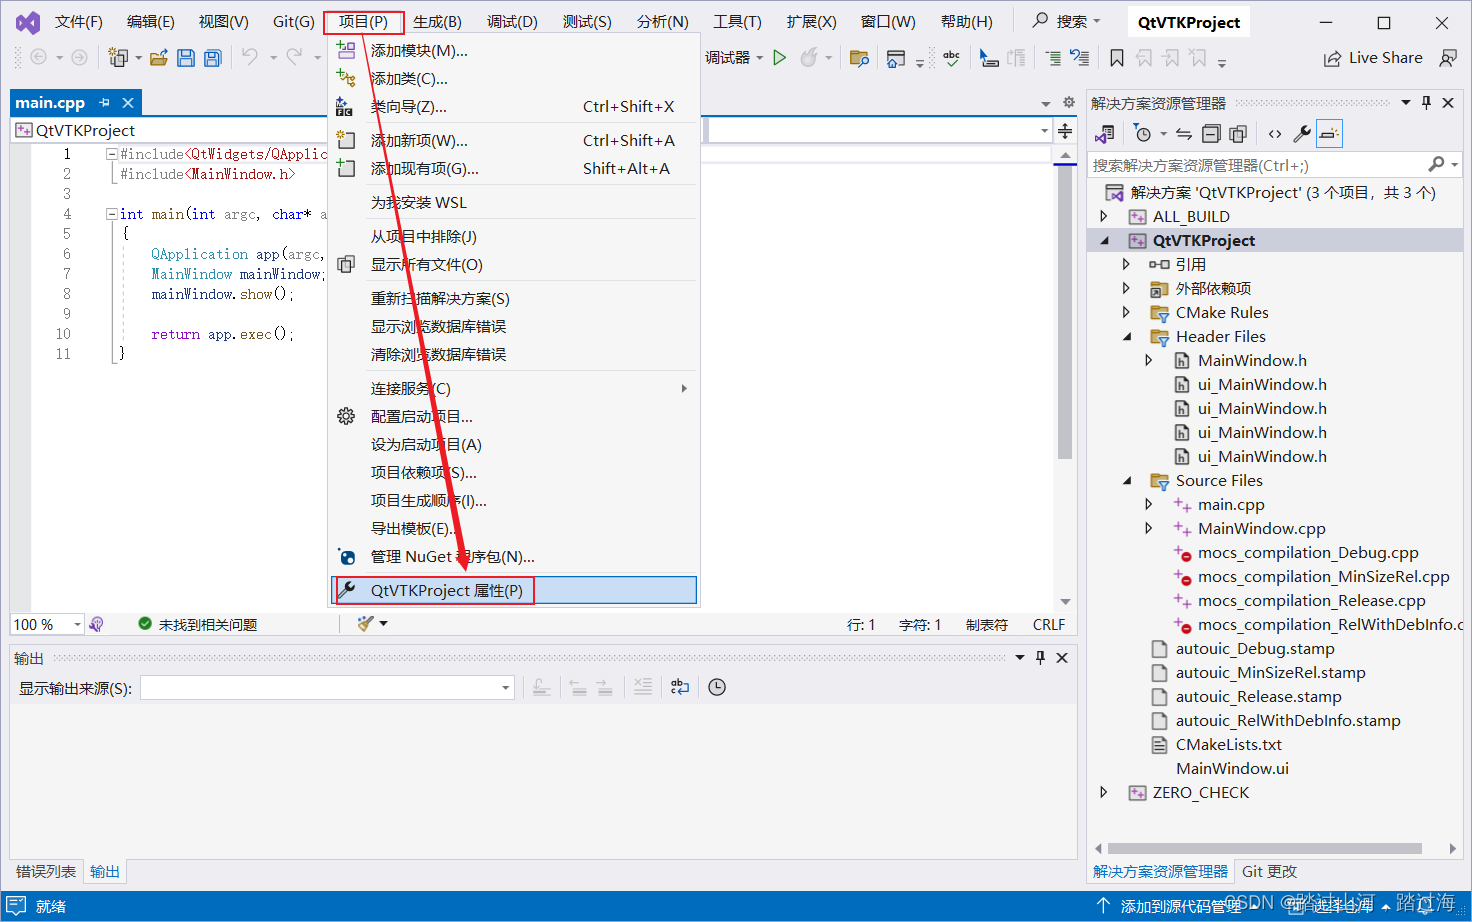This screenshot has height=922, width=1472.
Task: Collapse the Header Files folder
Action: click(1127, 337)
